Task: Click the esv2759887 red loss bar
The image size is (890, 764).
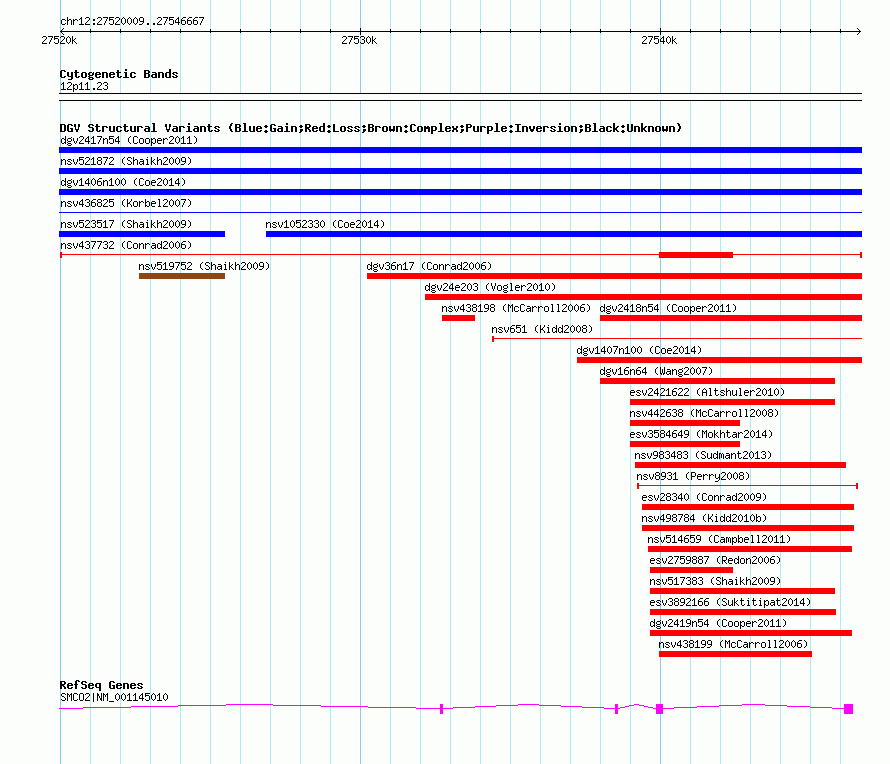Action: (691, 570)
